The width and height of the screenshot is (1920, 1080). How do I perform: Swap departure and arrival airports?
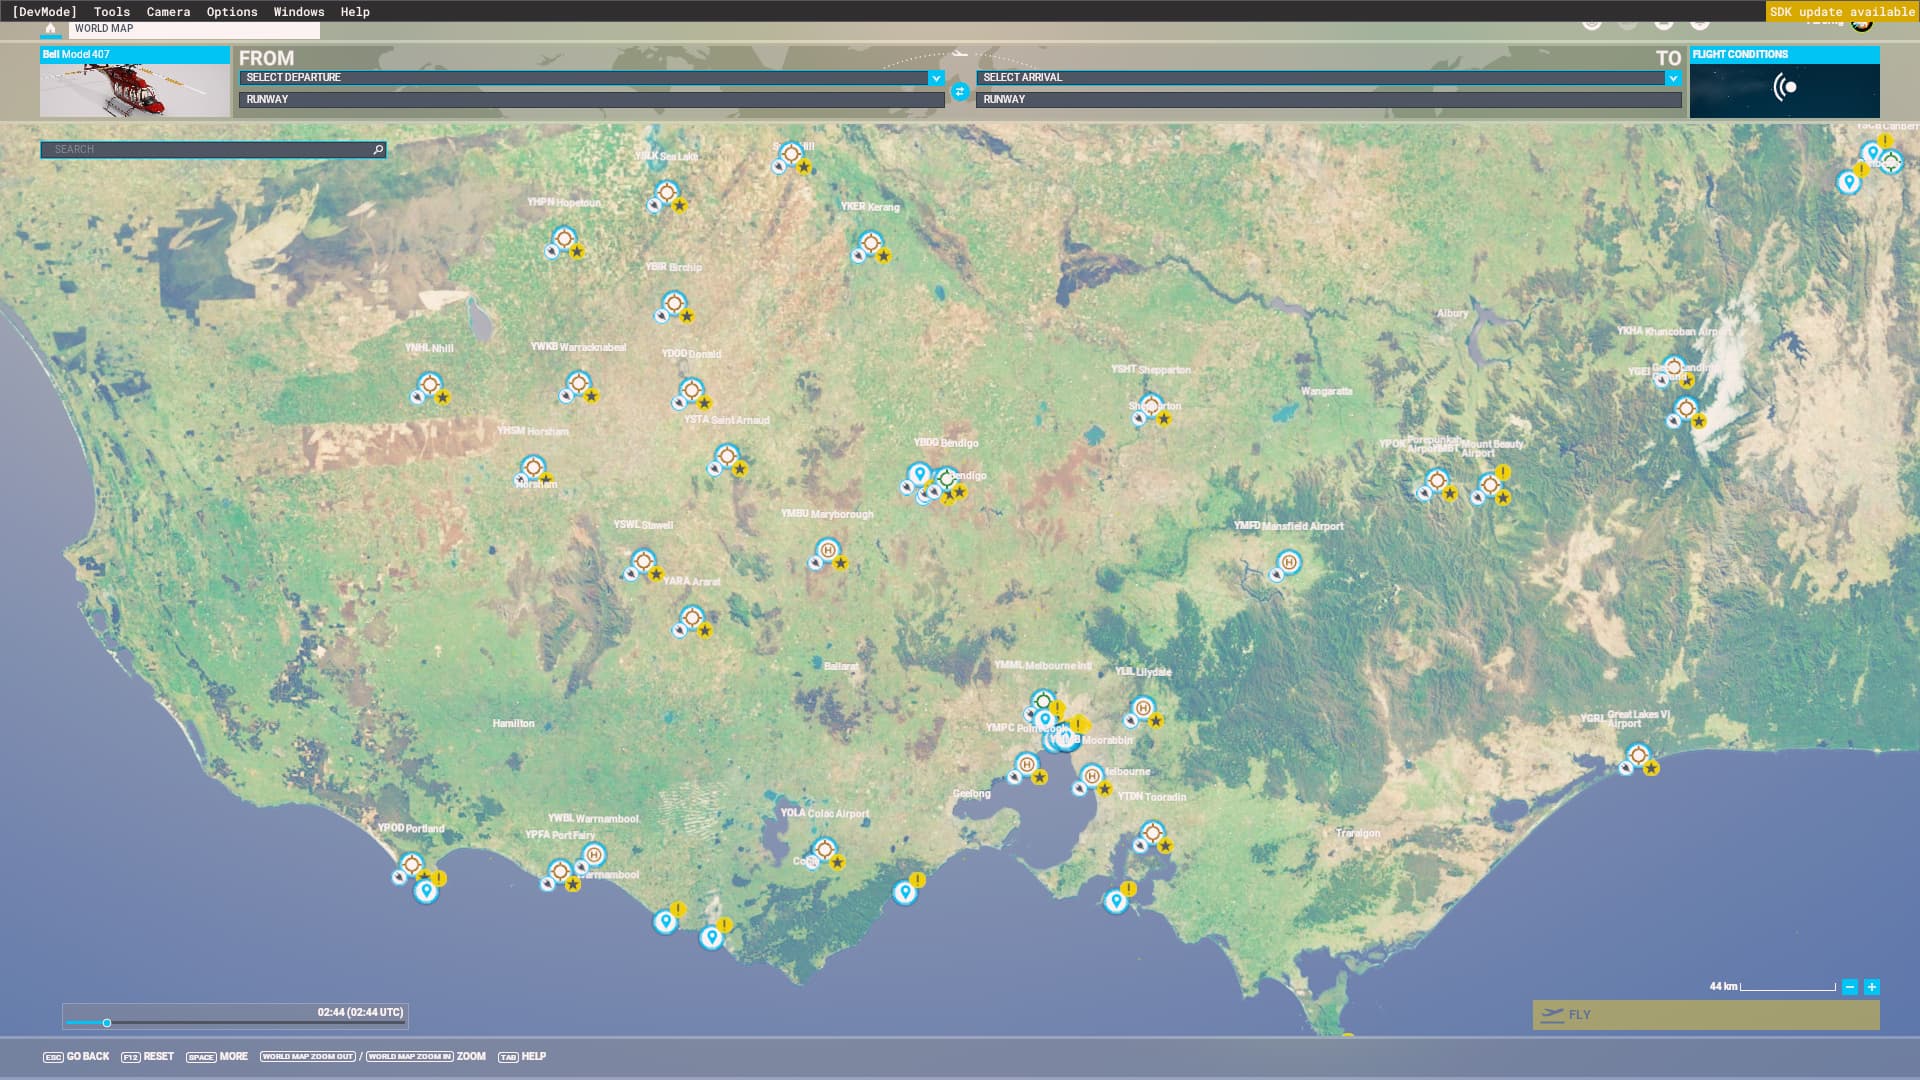(959, 92)
